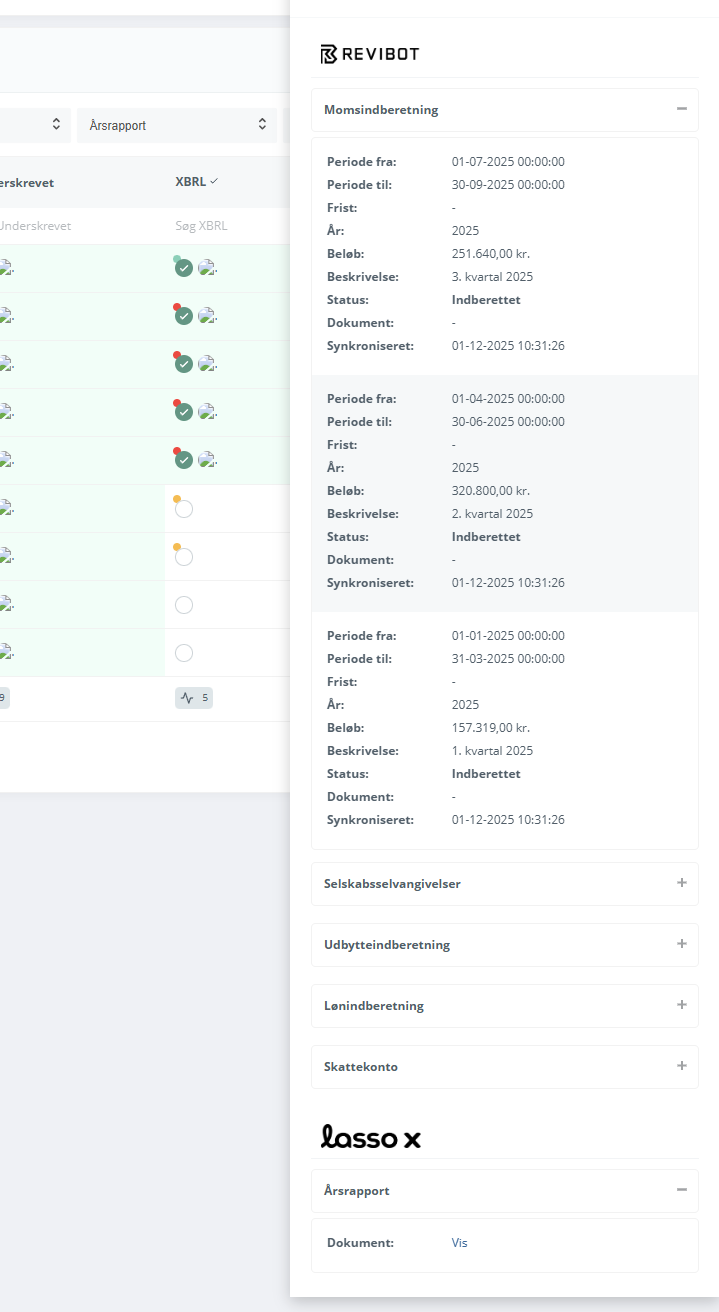Open the Årsrapport dropdown filter
Image resolution: width=719 pixels, height=1312 pixels.
177,125
